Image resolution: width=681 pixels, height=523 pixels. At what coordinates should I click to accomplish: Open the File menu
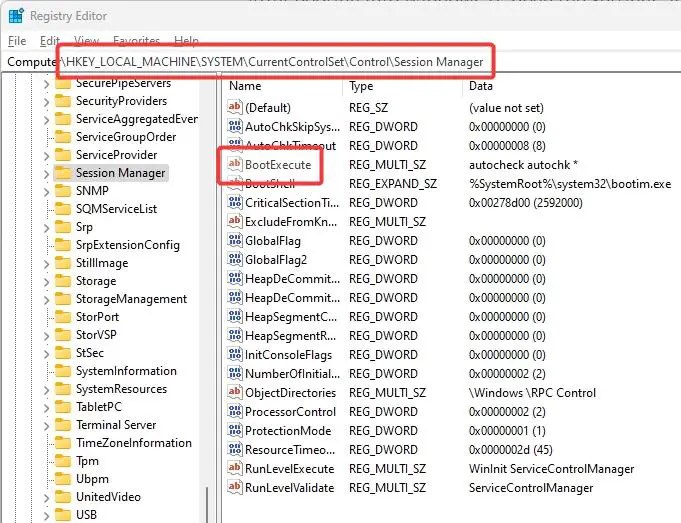[x=17, y=41]
